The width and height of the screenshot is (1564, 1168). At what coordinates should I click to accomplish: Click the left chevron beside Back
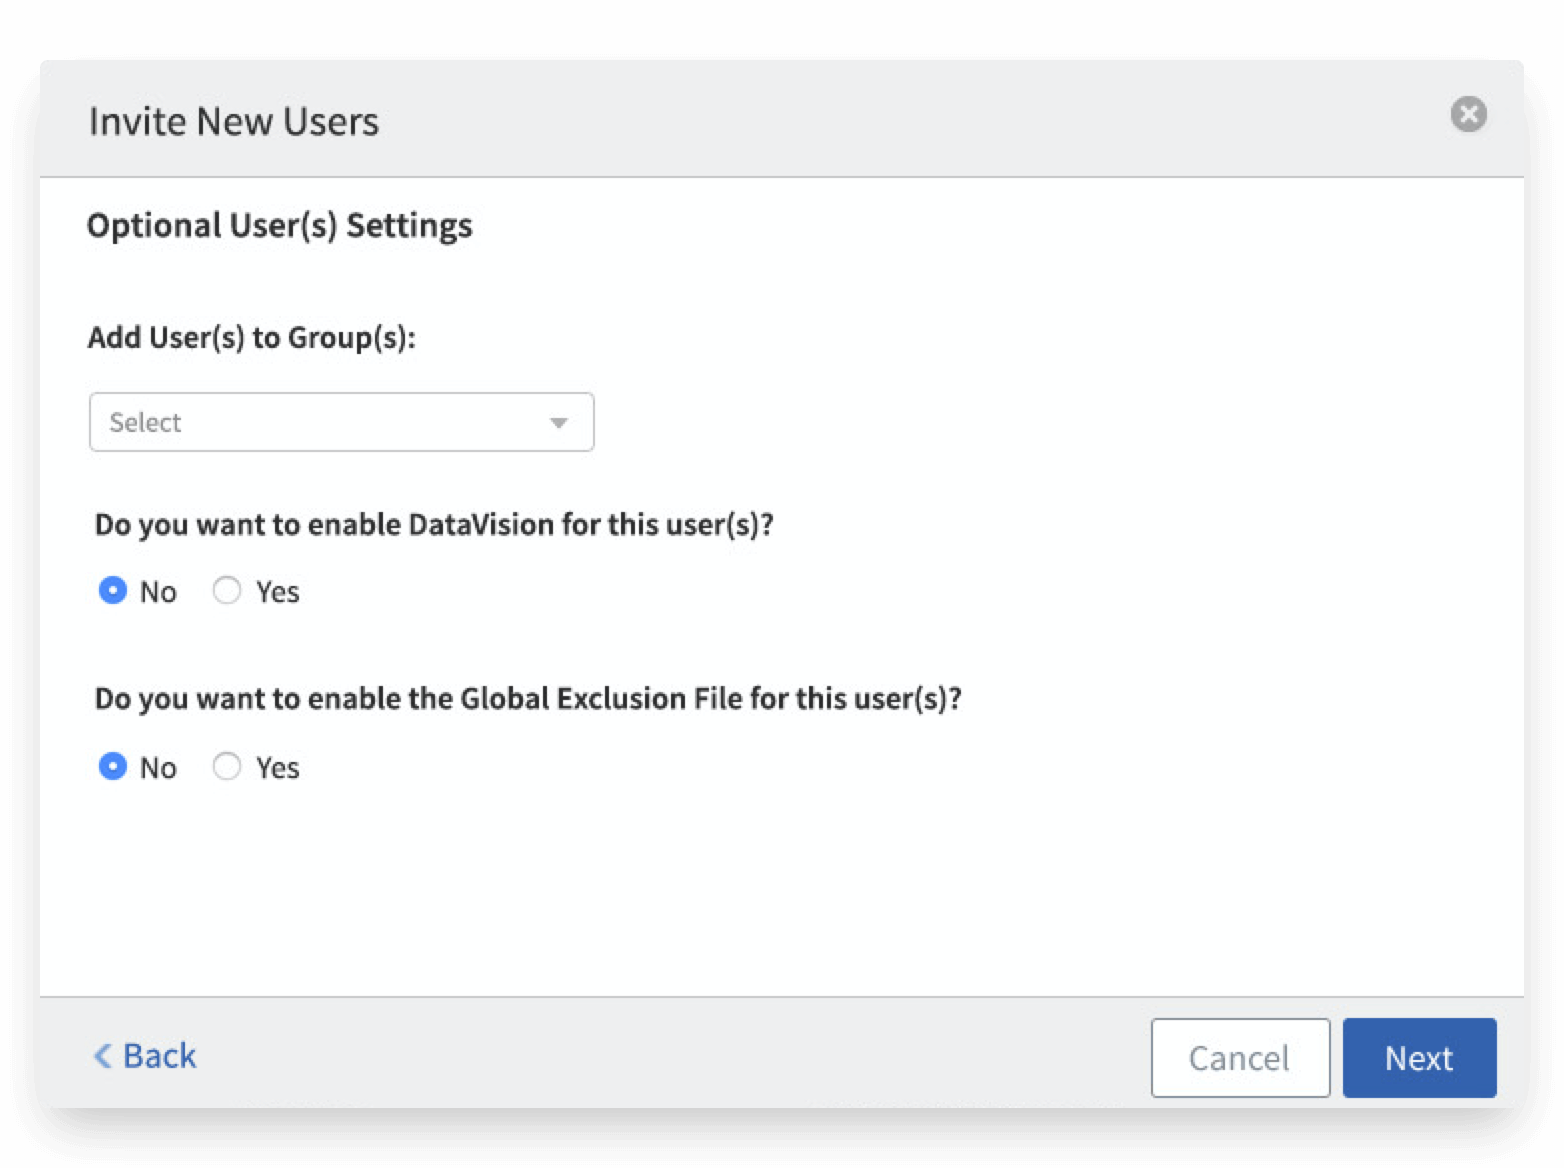(x=102, y=1056)
